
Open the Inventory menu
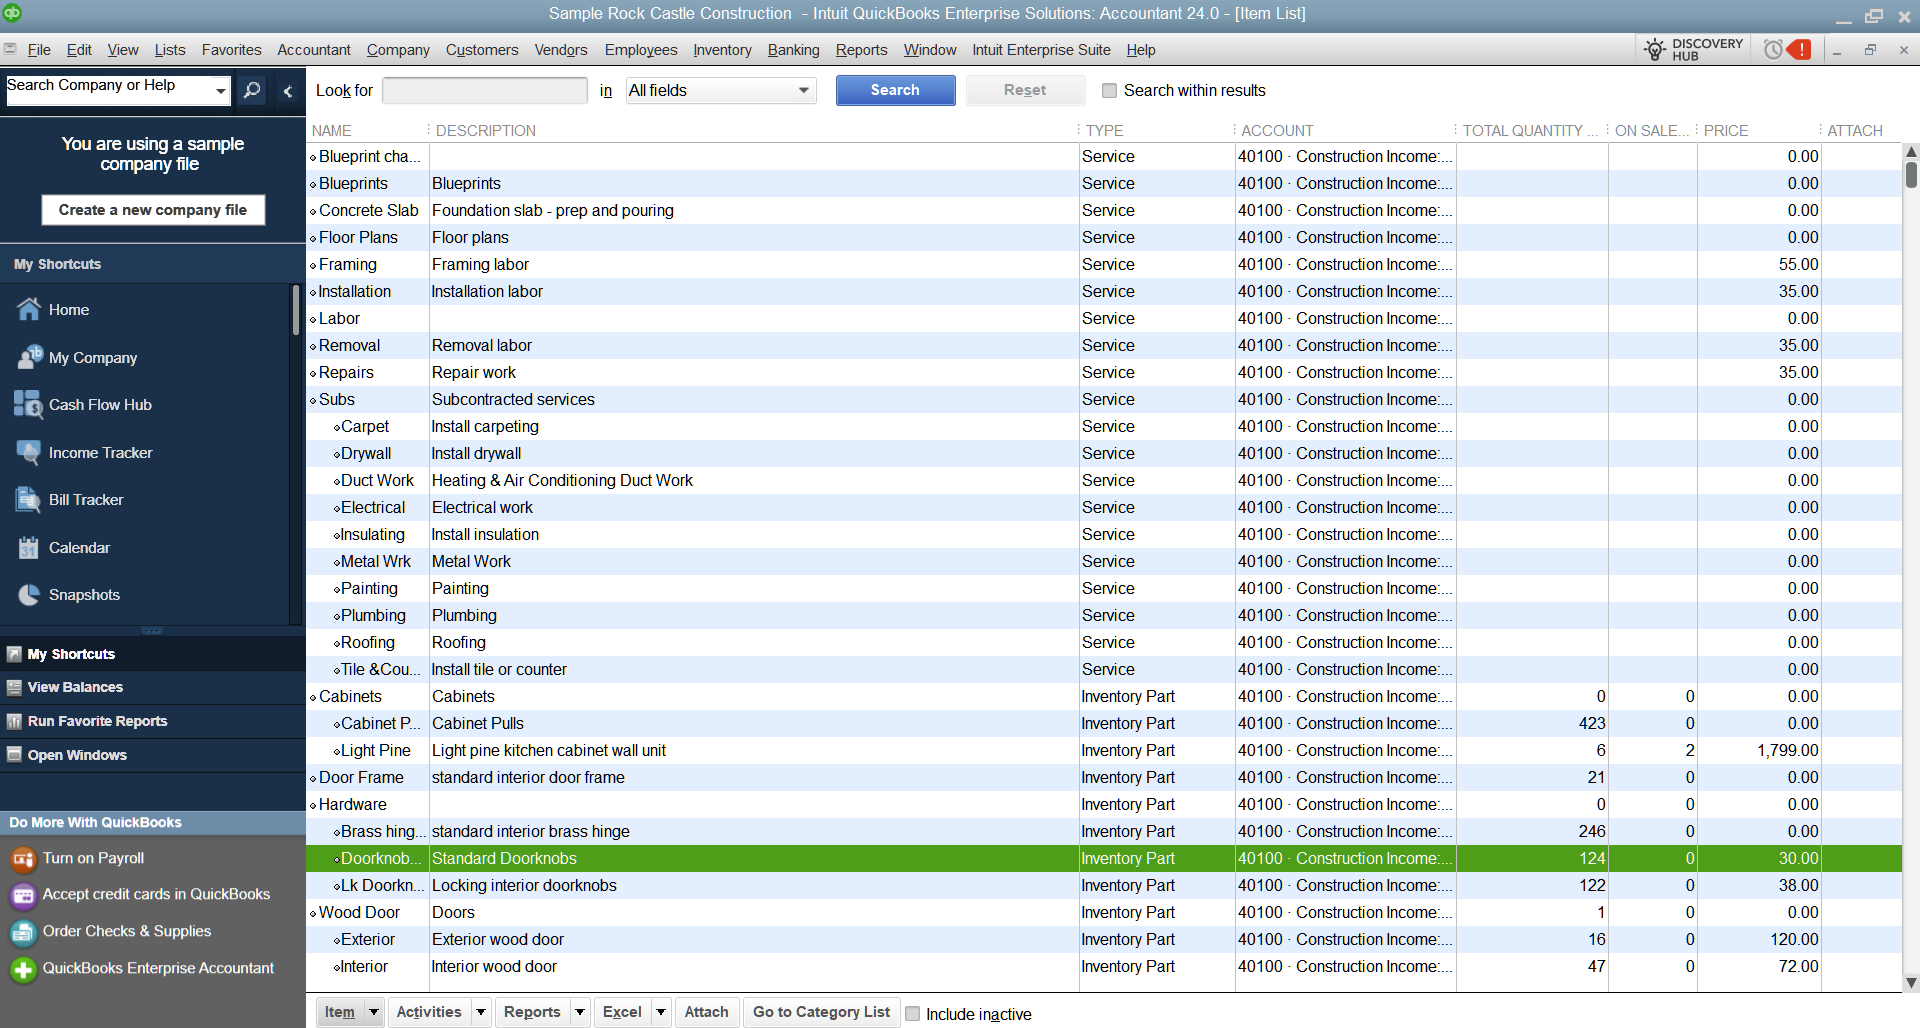(x=722, y=50)
